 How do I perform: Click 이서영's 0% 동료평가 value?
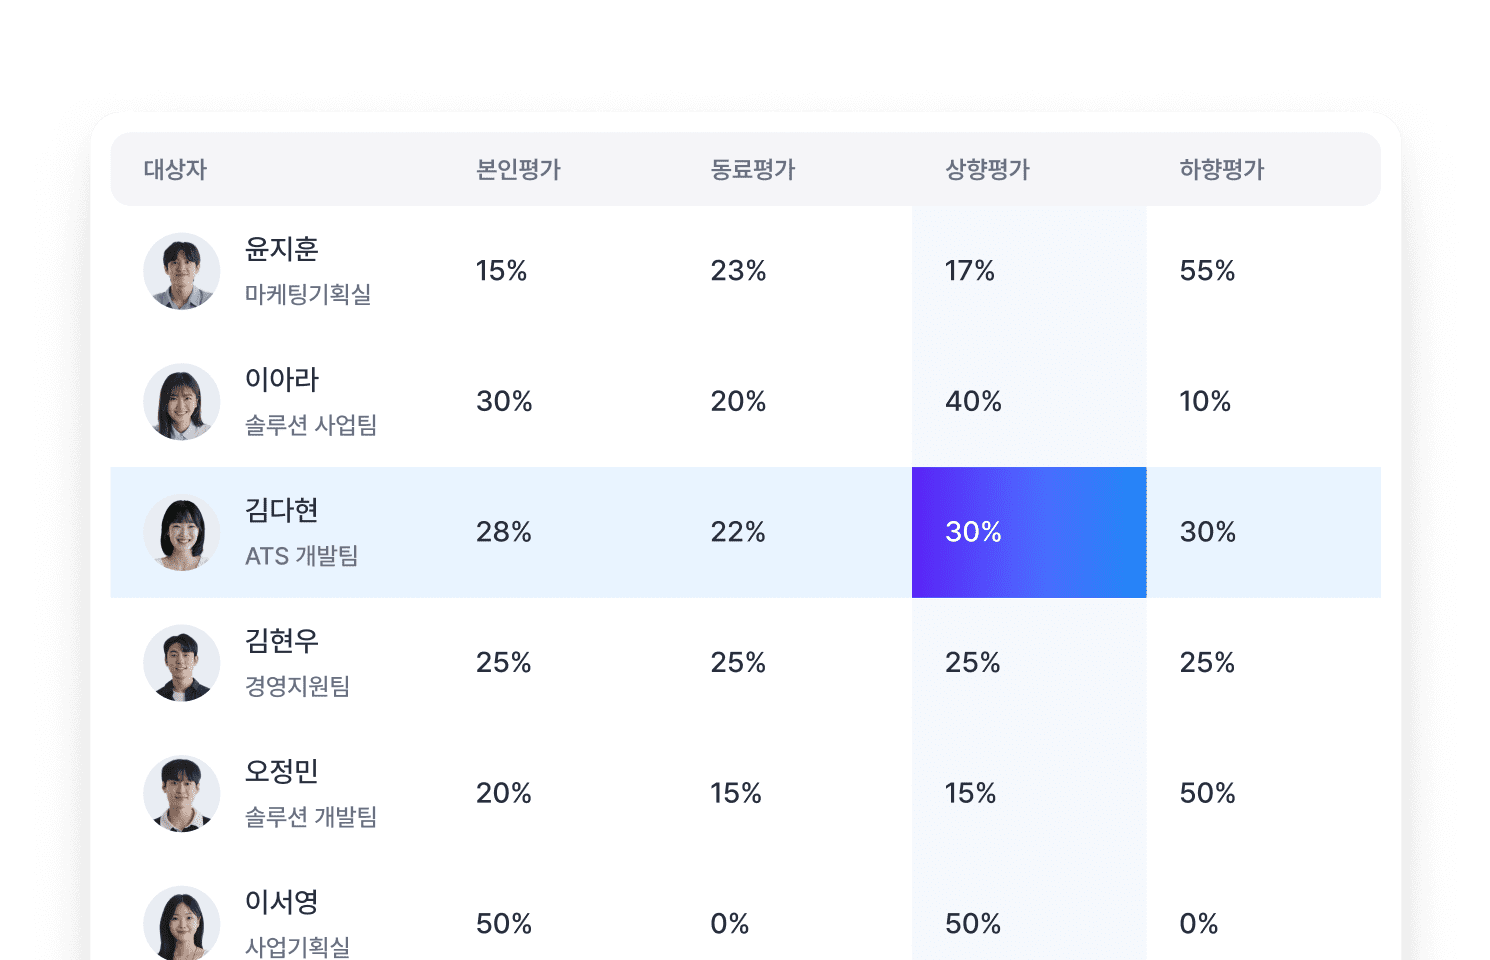(731, 924)
